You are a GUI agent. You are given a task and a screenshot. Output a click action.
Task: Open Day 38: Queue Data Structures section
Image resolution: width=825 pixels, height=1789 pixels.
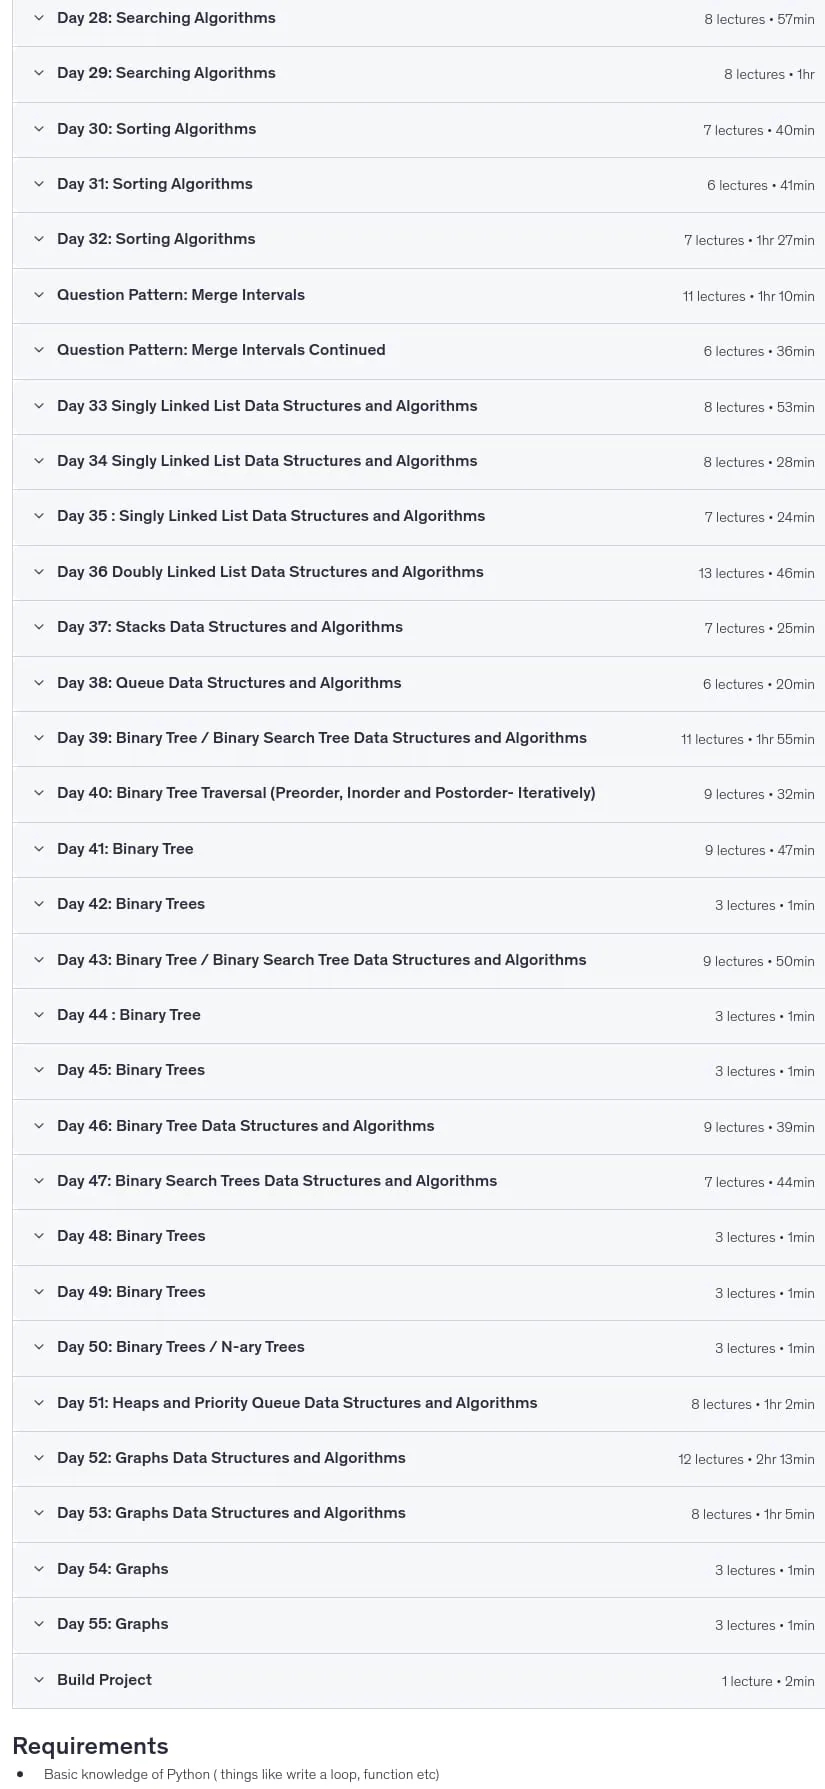(418, 683)
